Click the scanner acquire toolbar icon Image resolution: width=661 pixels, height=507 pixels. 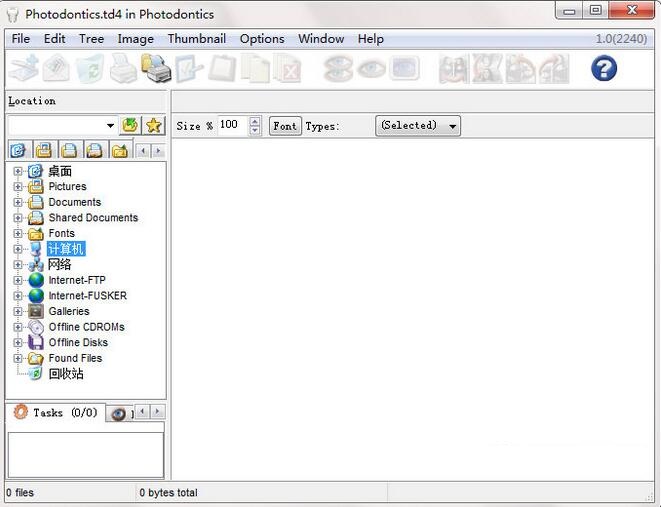click(x=24, y=68)
